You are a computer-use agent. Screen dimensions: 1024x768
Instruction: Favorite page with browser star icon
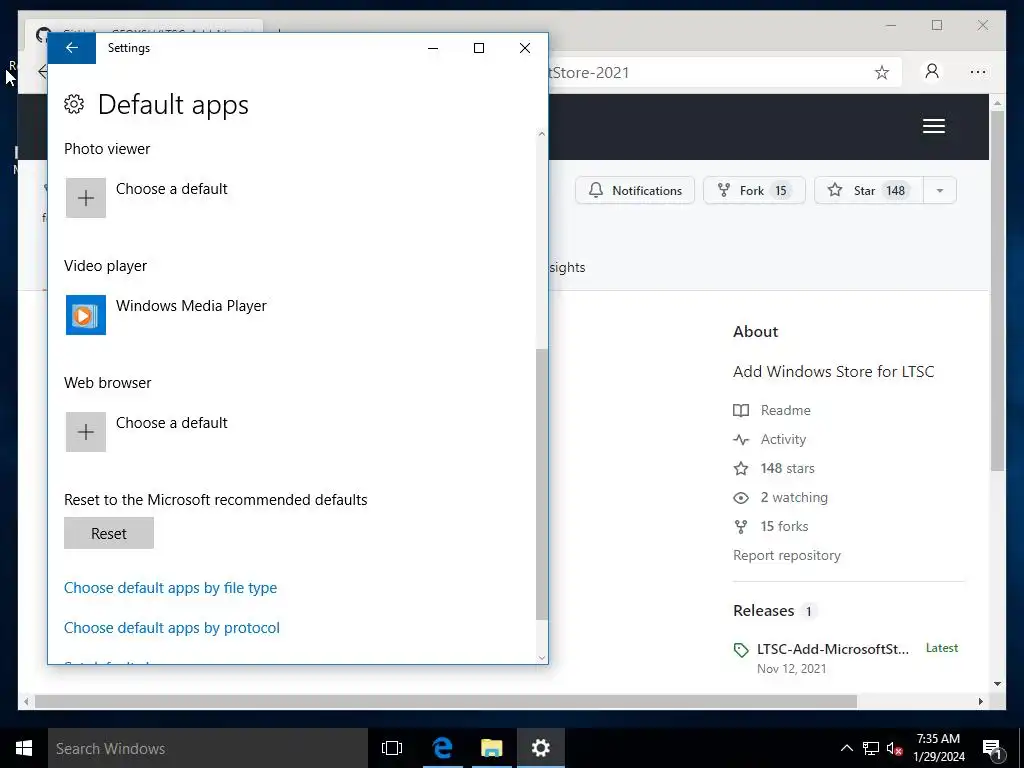pos(882,72)
